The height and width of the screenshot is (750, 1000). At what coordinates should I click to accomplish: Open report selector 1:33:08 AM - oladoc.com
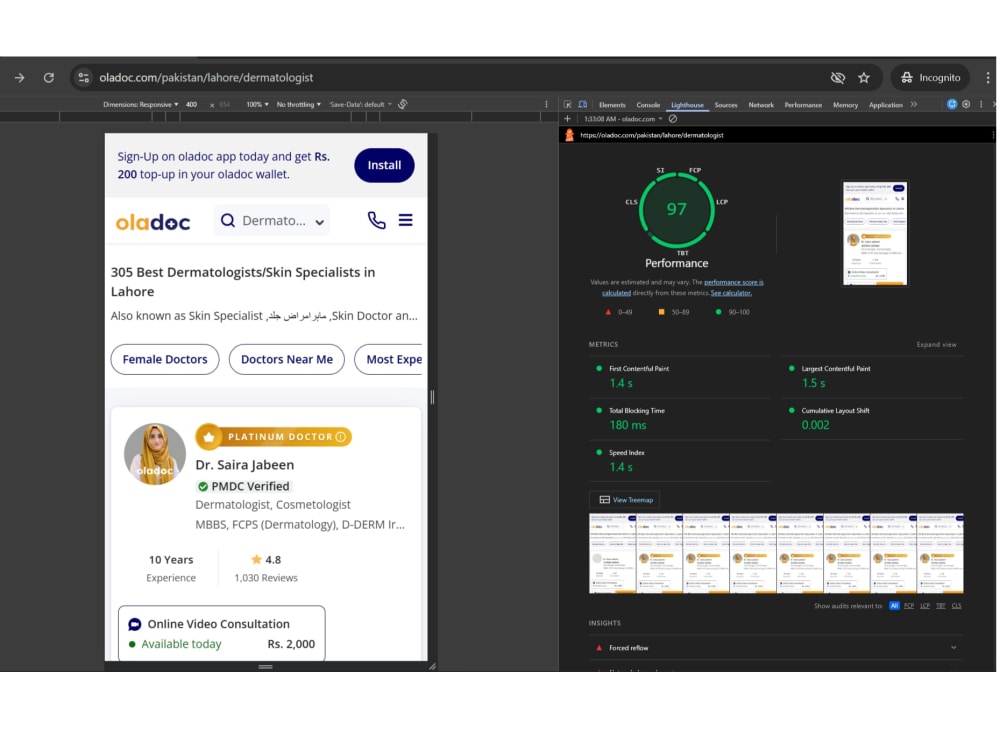pyautogui.click(x=623, y=119)
